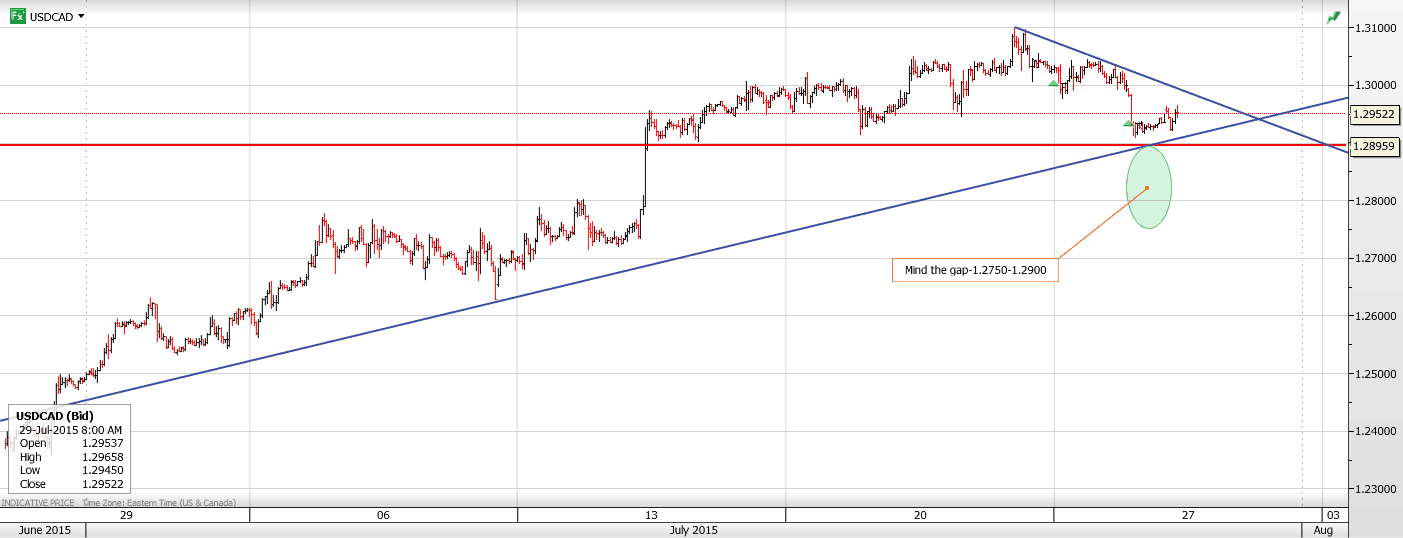Click the green triangle marker below the red line's price drop

(x=1128, y=123)
